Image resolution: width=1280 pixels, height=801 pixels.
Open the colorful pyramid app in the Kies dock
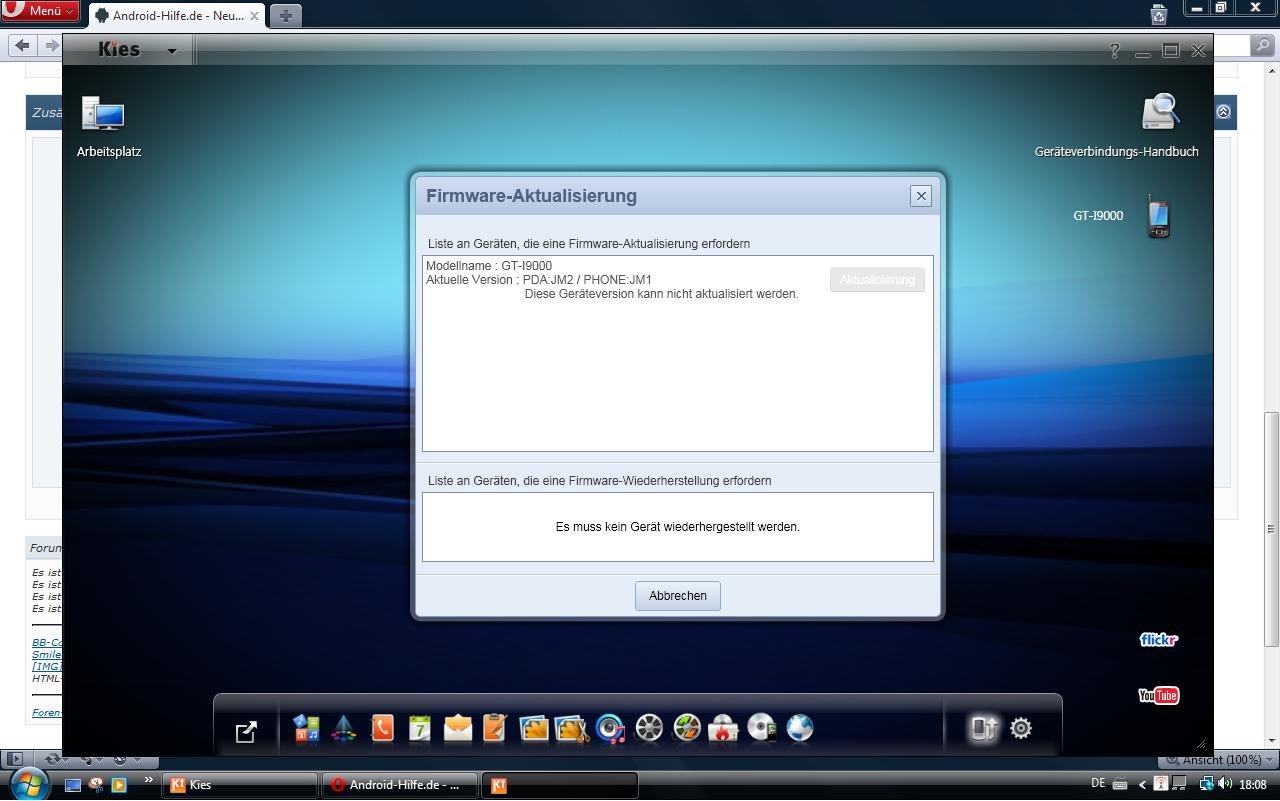[x=344, y=728]
